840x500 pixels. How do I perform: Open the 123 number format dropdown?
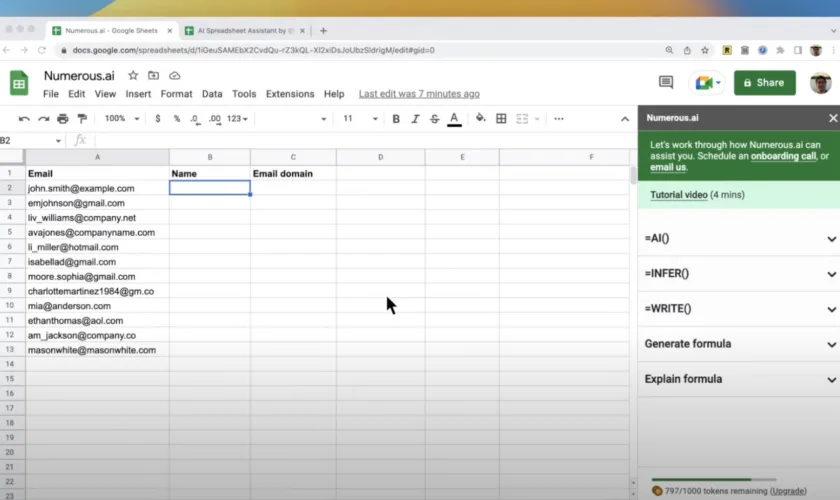click(x=237, y=119)
